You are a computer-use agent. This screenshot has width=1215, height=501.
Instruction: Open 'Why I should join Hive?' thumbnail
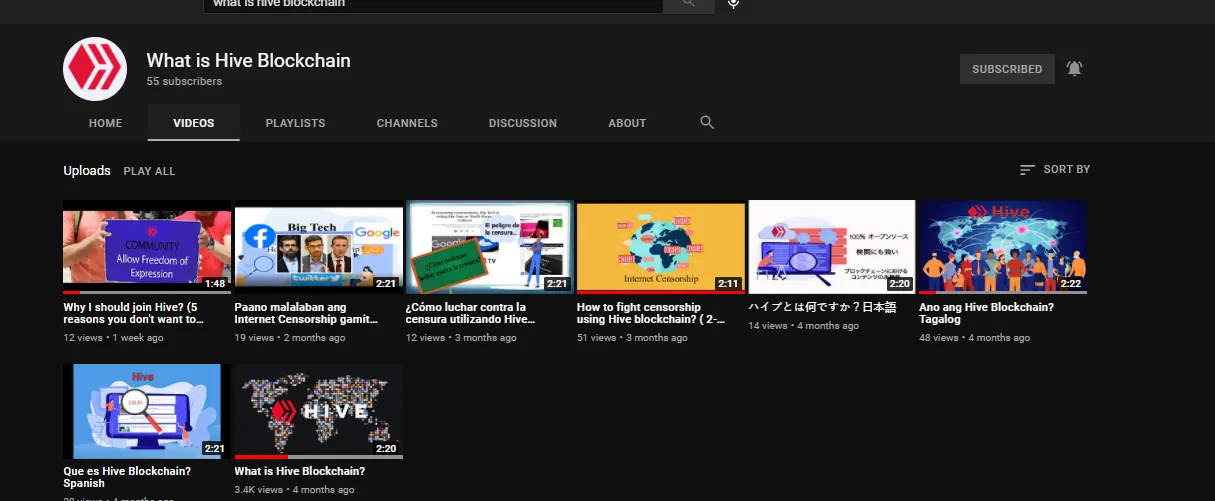(x=147, y=247)
